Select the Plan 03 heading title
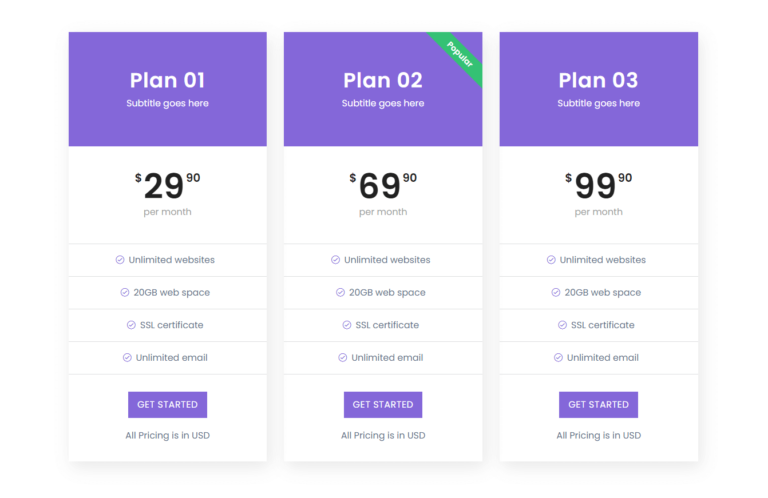The height and width of the screenshot is (498, 768). 598,80
